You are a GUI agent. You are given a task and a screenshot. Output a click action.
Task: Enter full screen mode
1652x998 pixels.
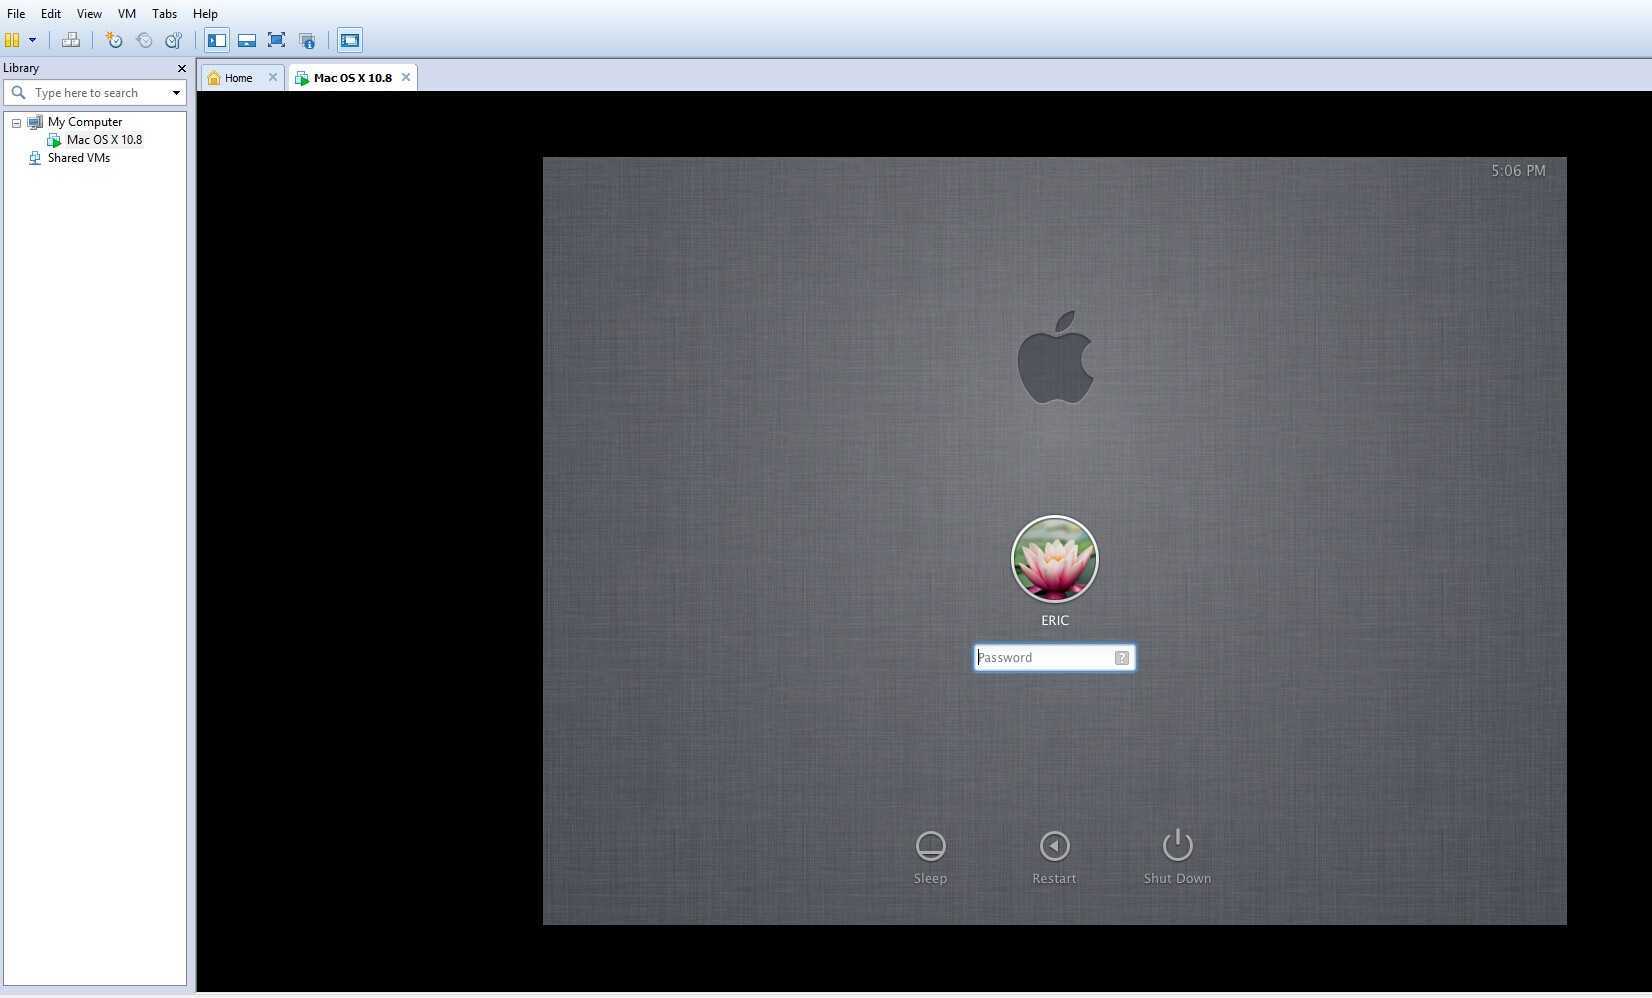pyautogui.click(x=277, y=41)
